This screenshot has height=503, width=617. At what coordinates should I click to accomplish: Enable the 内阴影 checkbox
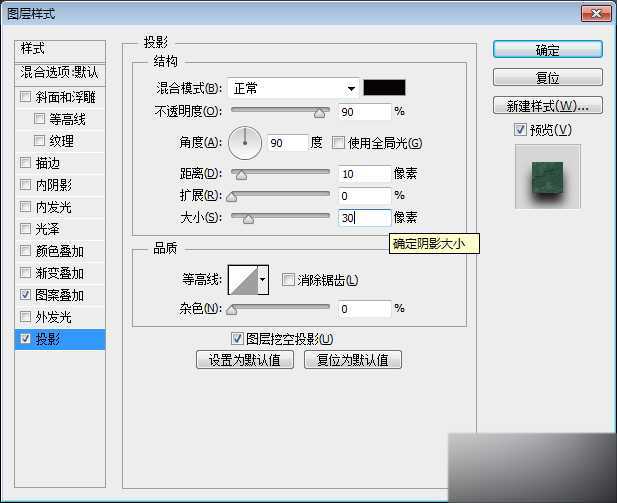click(25, 185)
